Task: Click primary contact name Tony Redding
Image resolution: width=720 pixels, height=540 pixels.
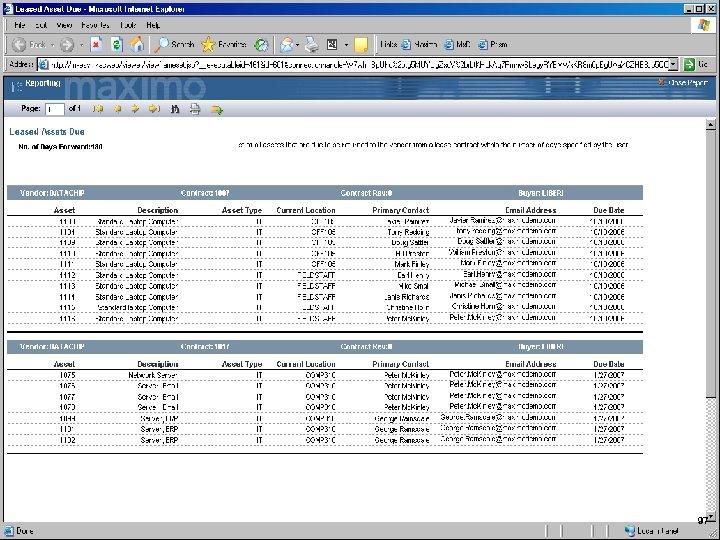Action: (x=408, y=232)
